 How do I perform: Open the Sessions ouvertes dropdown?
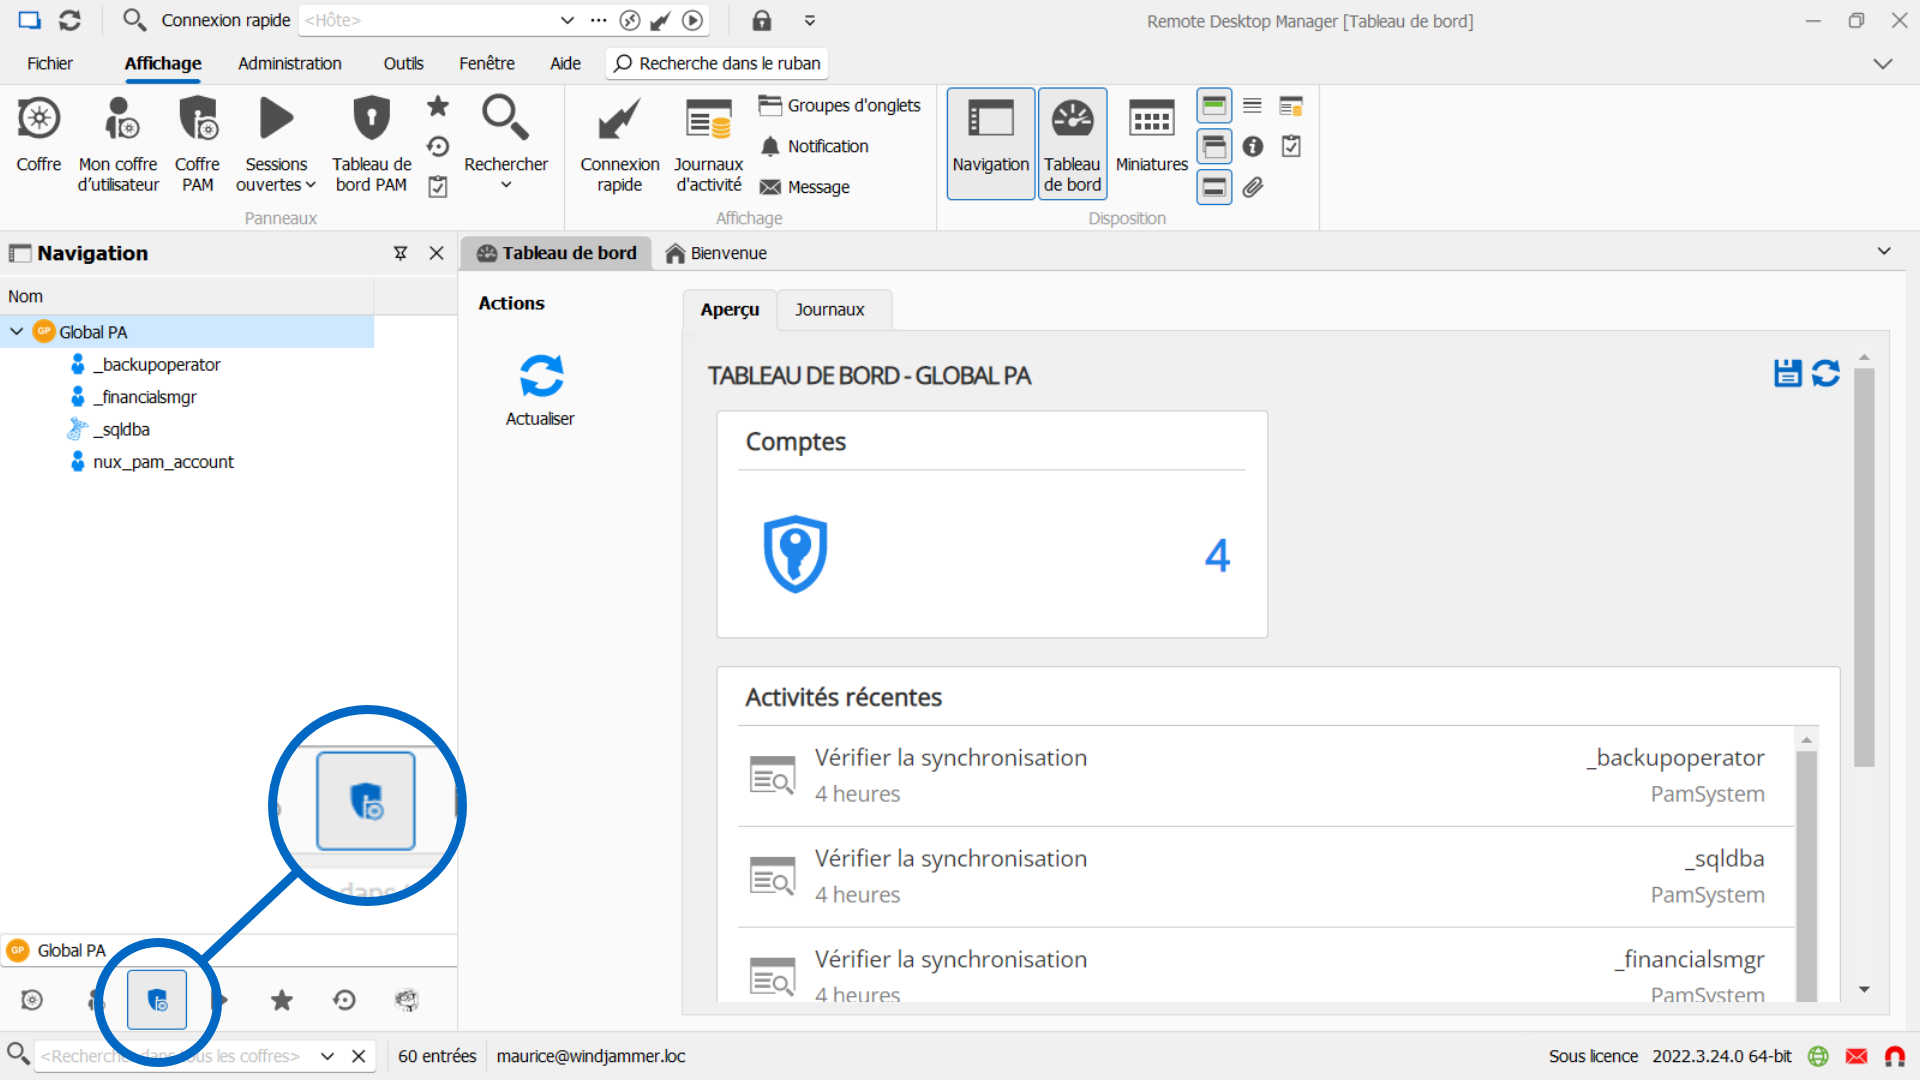point(276,185)
